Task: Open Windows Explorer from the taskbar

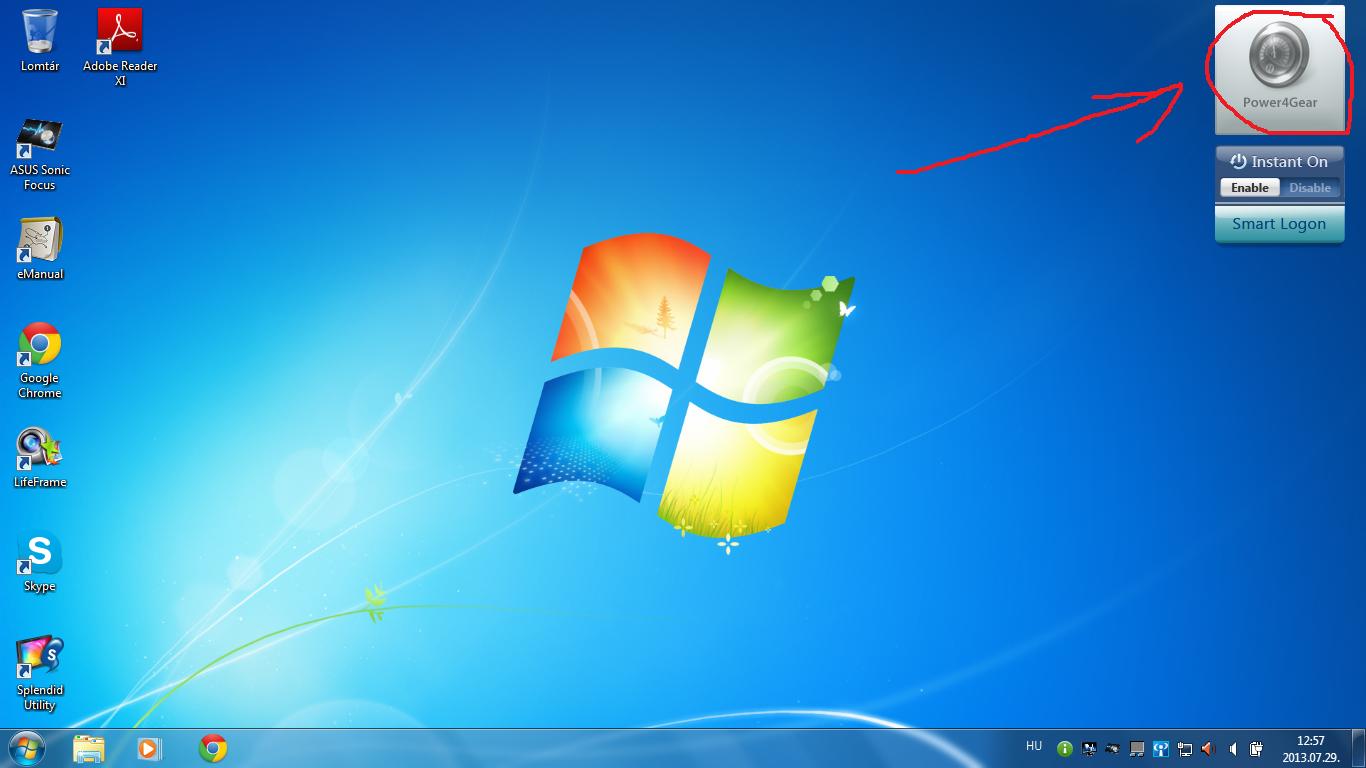Action: click(x=89, y=748)
